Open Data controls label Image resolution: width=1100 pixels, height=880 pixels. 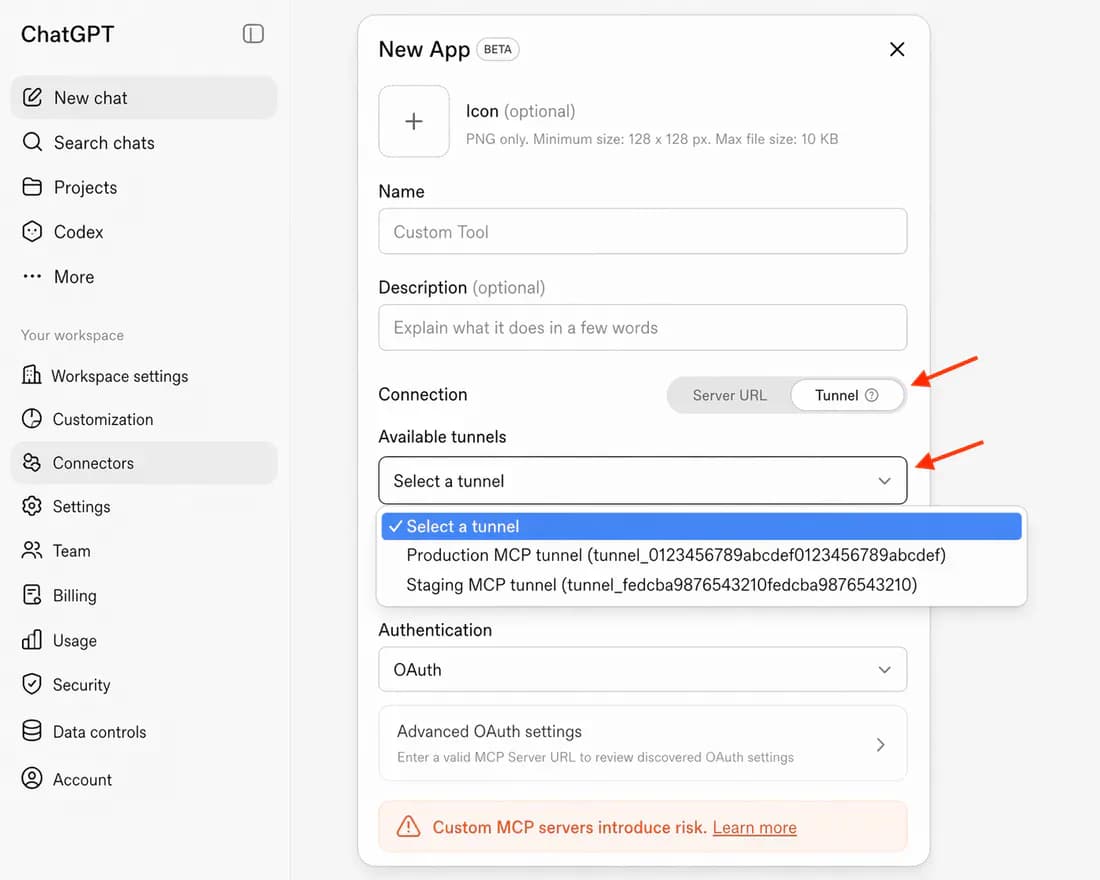100,732
